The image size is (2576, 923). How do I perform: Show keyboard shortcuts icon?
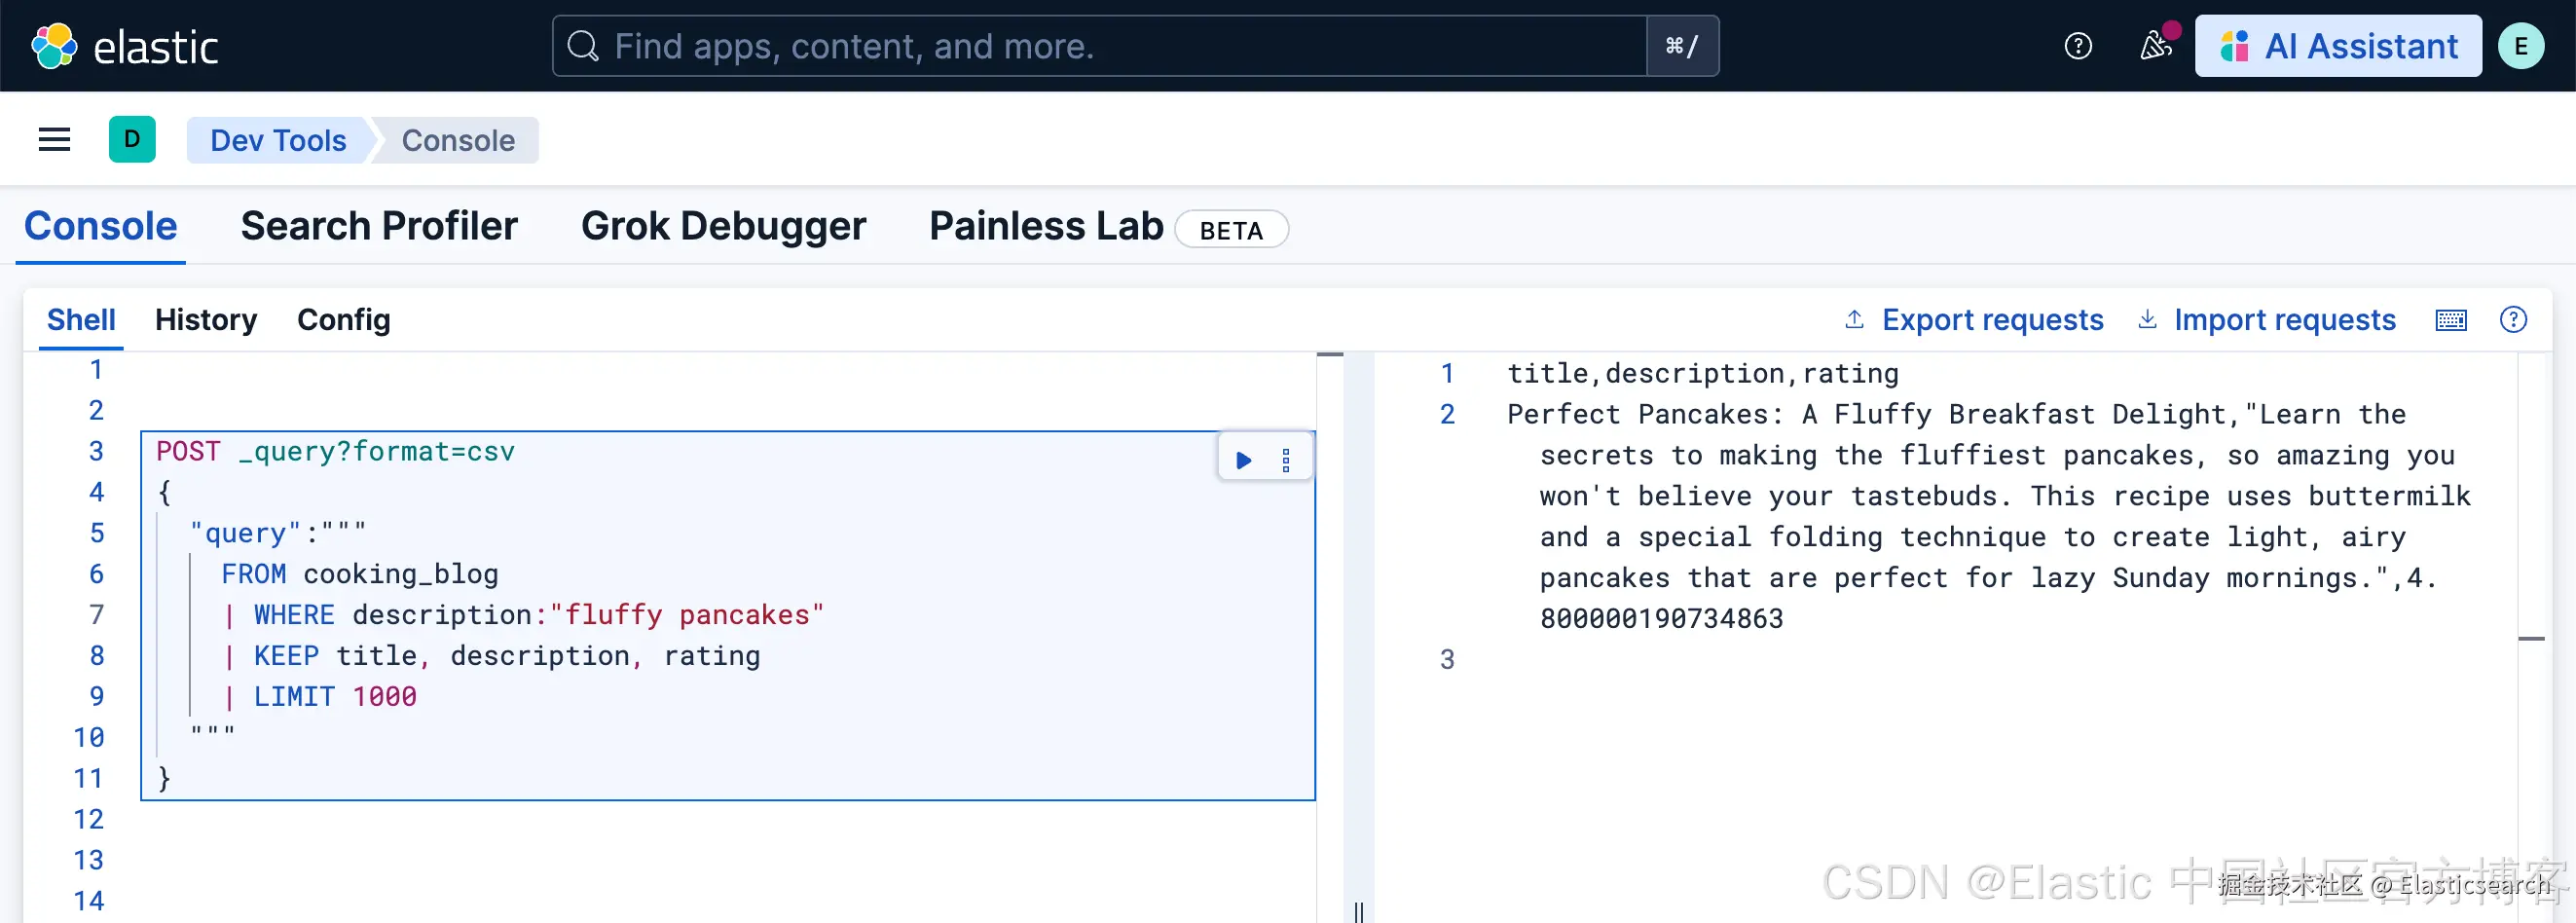pos(2451,320)
